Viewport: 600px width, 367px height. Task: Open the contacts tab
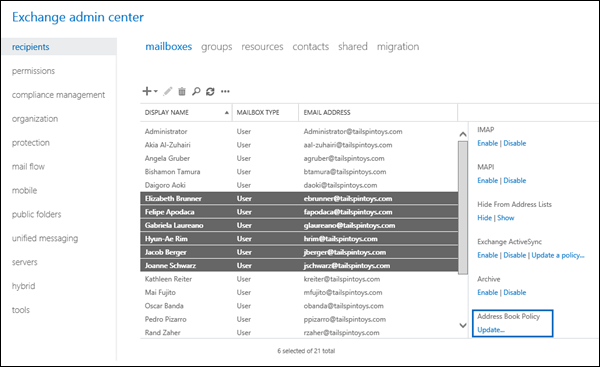pos(311,47)
